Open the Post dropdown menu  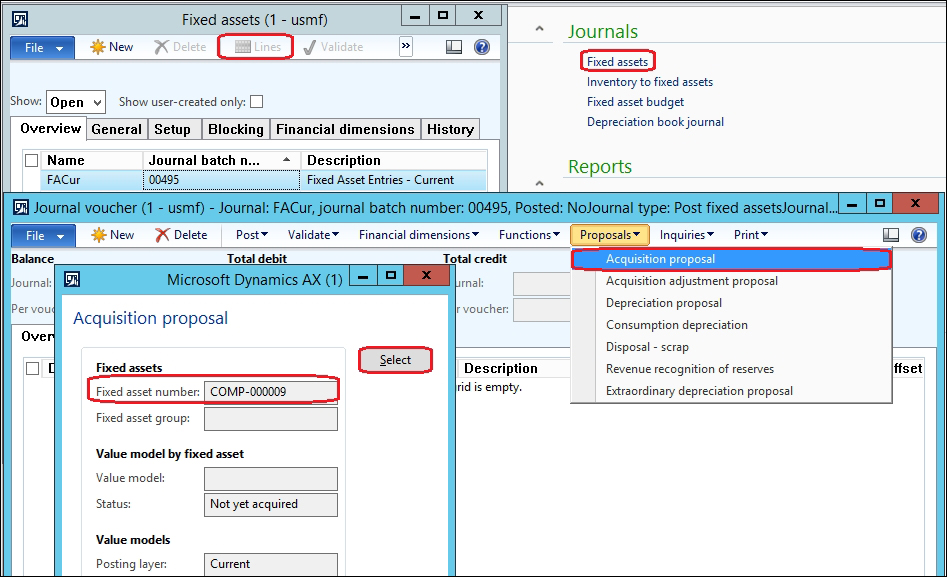pos(252,235)
